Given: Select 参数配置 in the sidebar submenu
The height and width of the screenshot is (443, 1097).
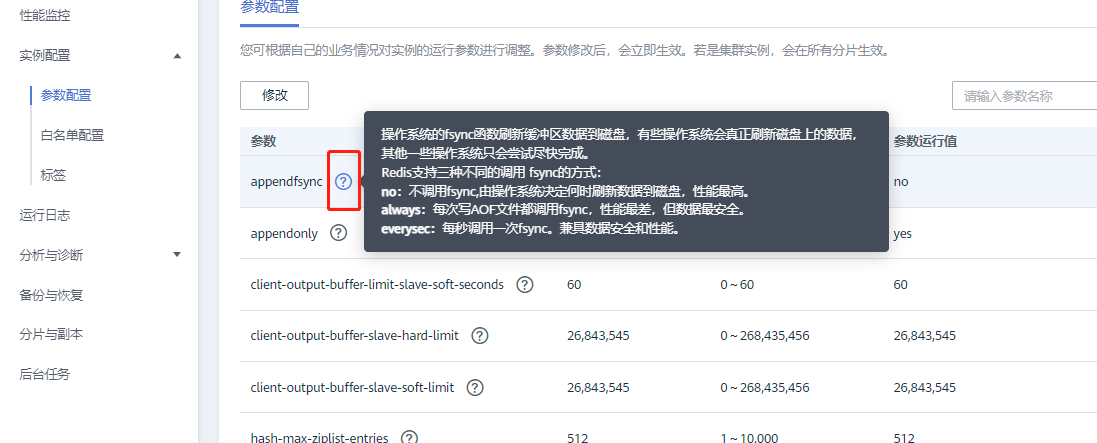Looking at the screenshot, I should (x=66, y=95).
